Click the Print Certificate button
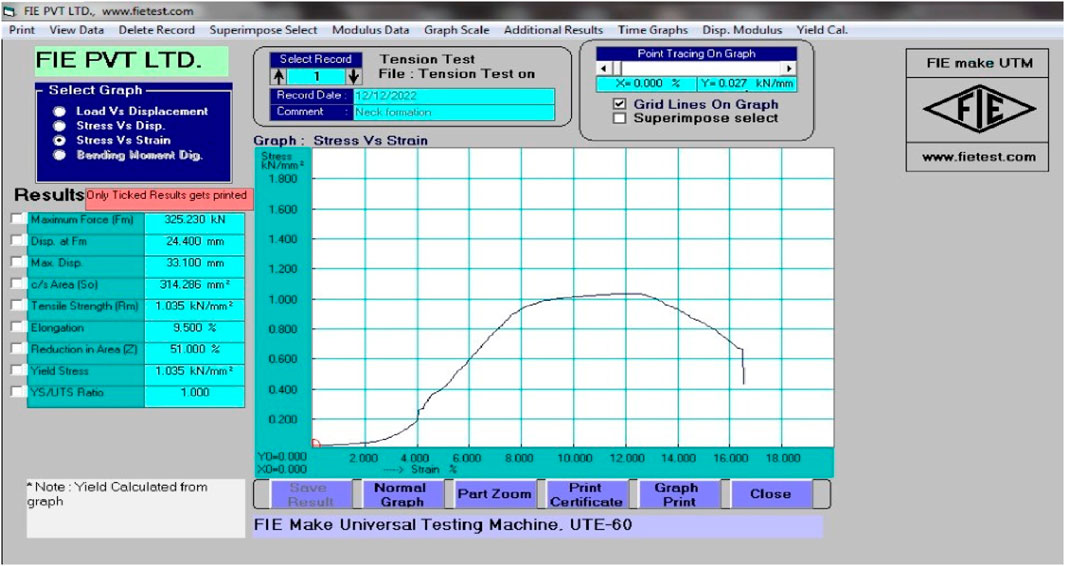The image size is (1065, 566). pyautogui.click(x=586, y=495)
